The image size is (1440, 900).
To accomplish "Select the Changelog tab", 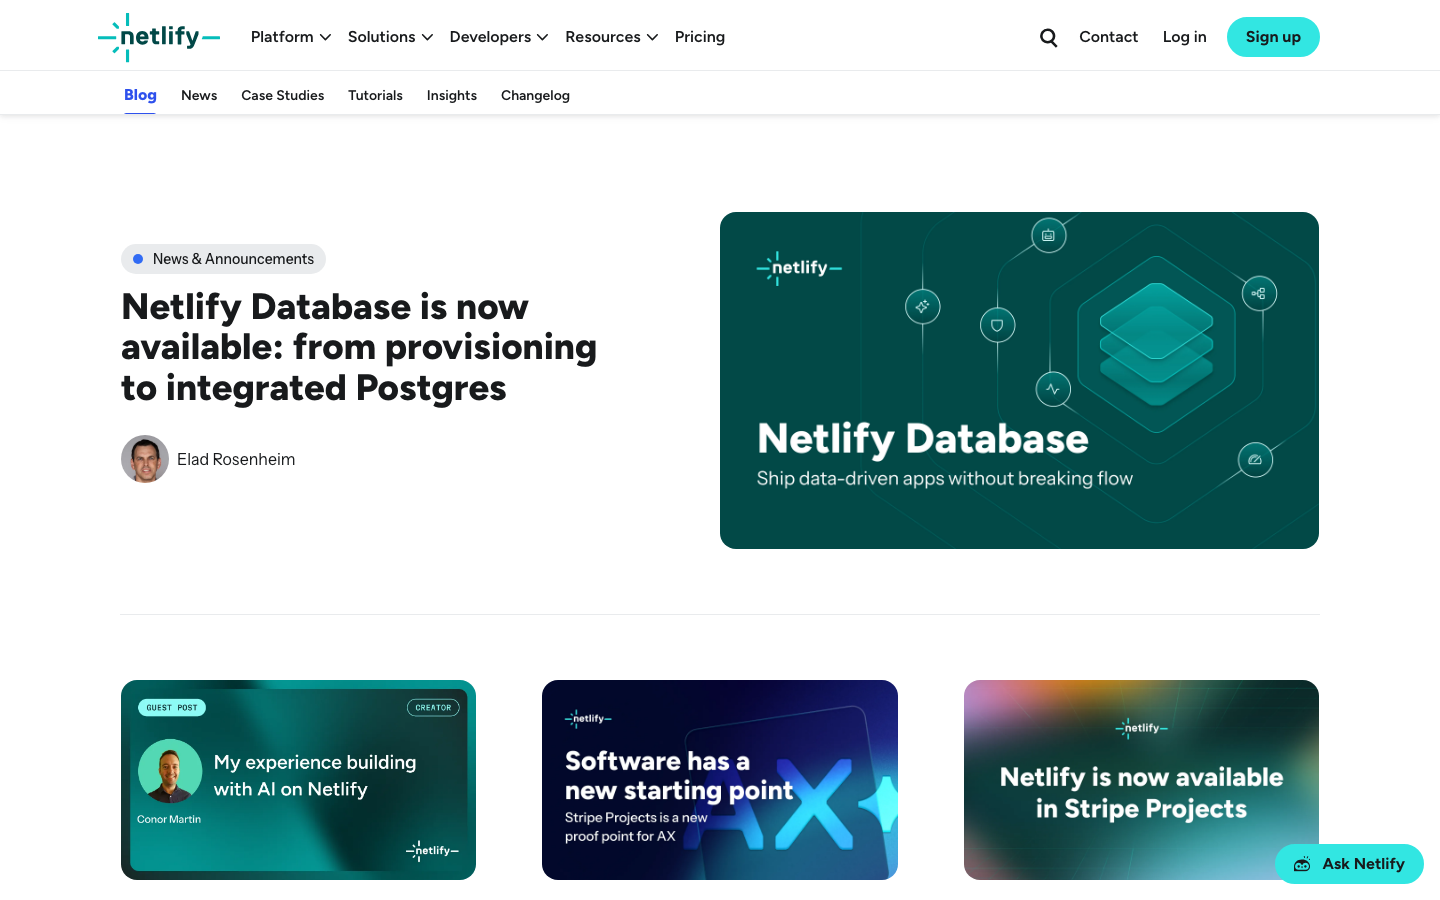I will (x=535, y=95).
